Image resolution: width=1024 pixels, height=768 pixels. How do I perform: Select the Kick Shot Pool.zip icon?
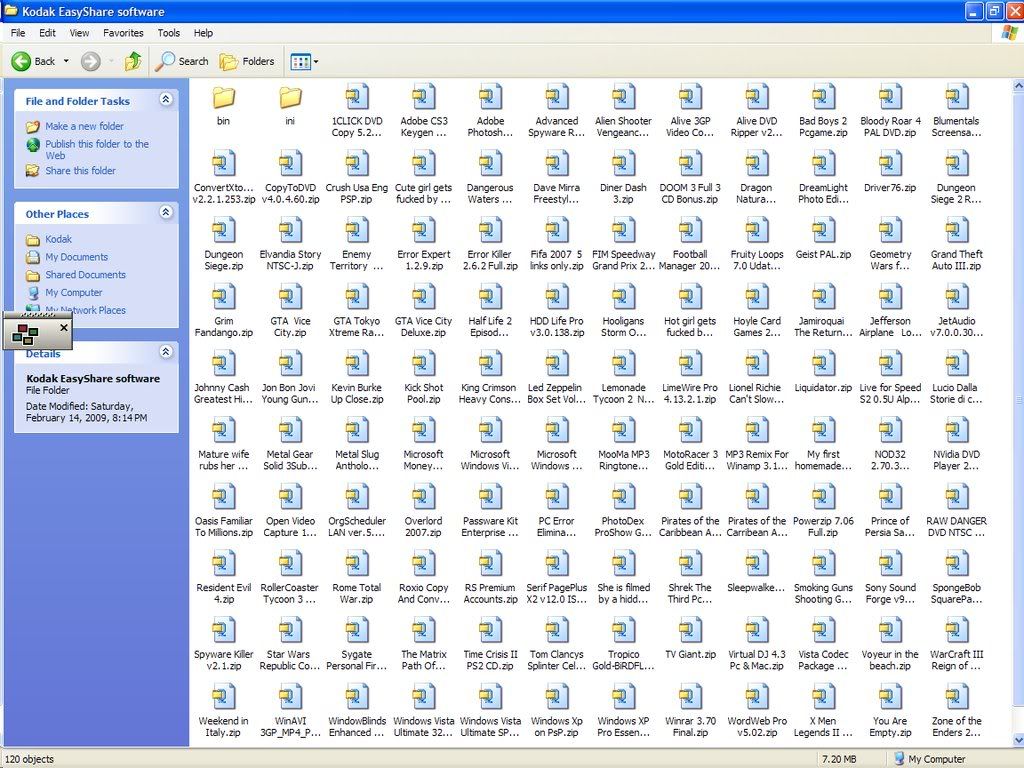point(423,364)
